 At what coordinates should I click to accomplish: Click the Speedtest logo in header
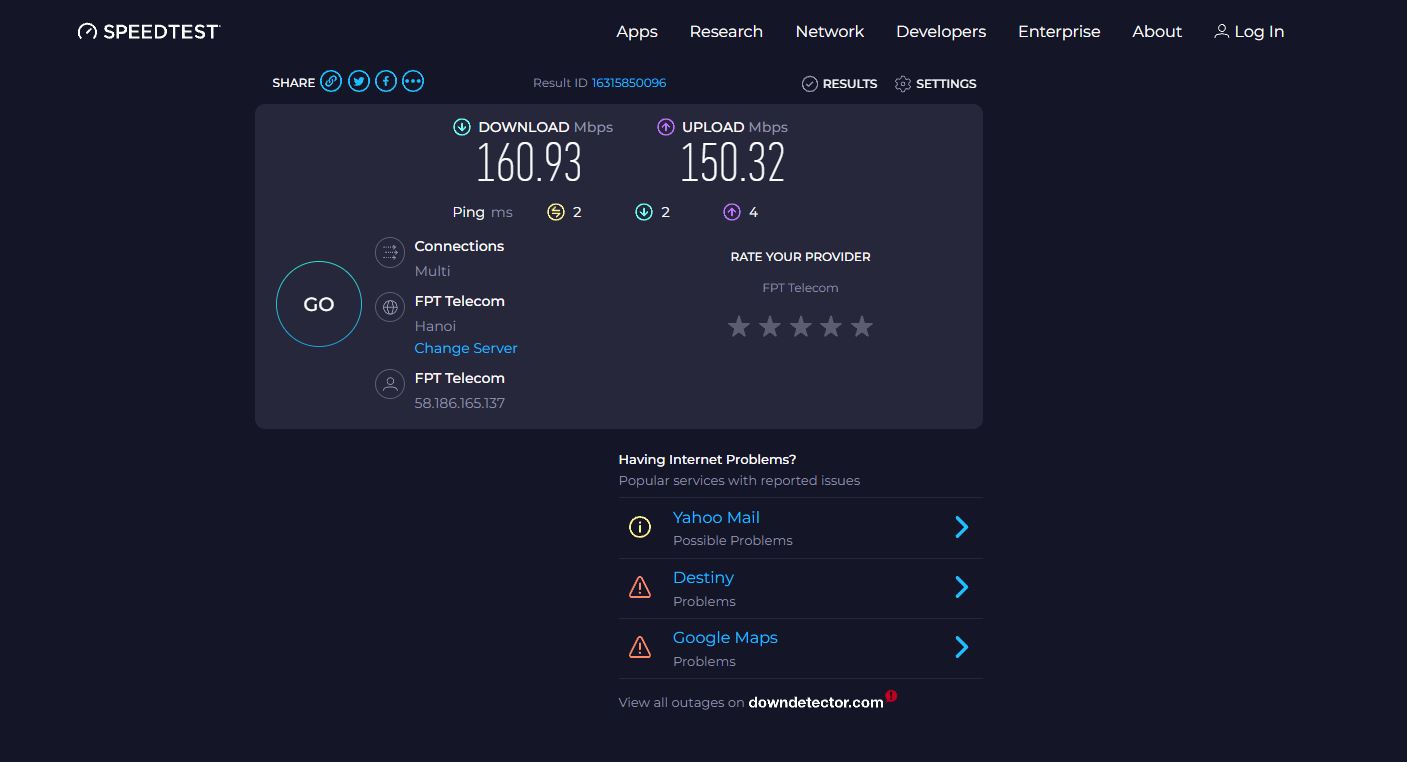[x=149, y=32]
